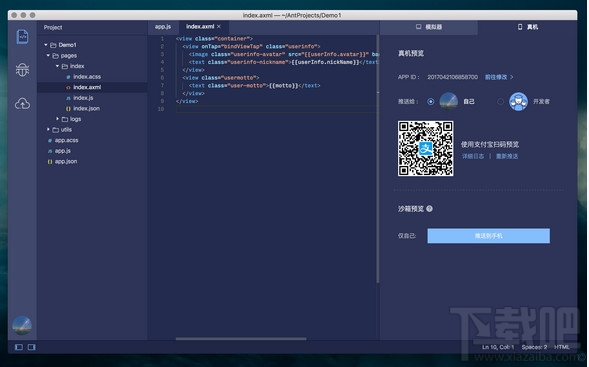
Task: Open the code editor sidebar icon
Action: [x=23, y=36]
